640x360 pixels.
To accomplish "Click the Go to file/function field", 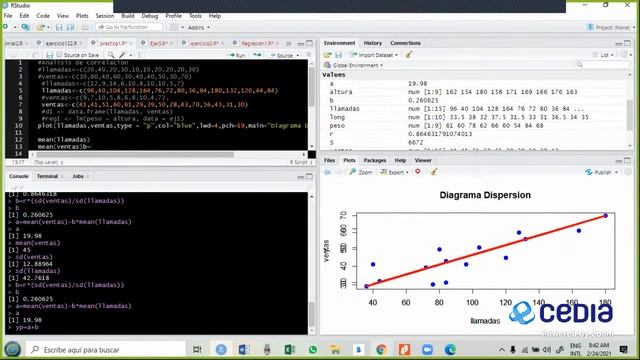I will 129,27.
